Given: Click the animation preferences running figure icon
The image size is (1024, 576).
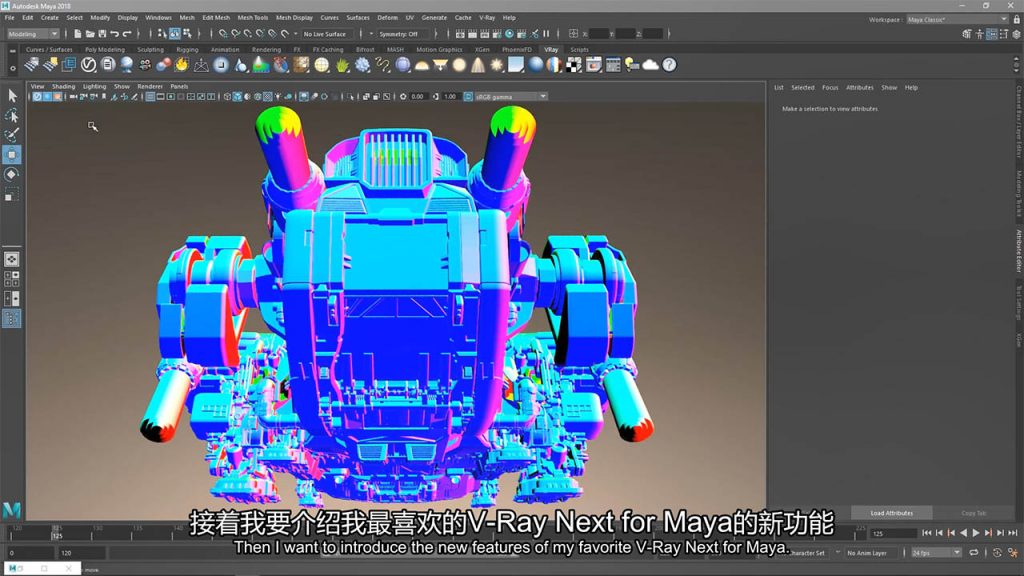Looking at the screenshot, I should coord(1012,552).
